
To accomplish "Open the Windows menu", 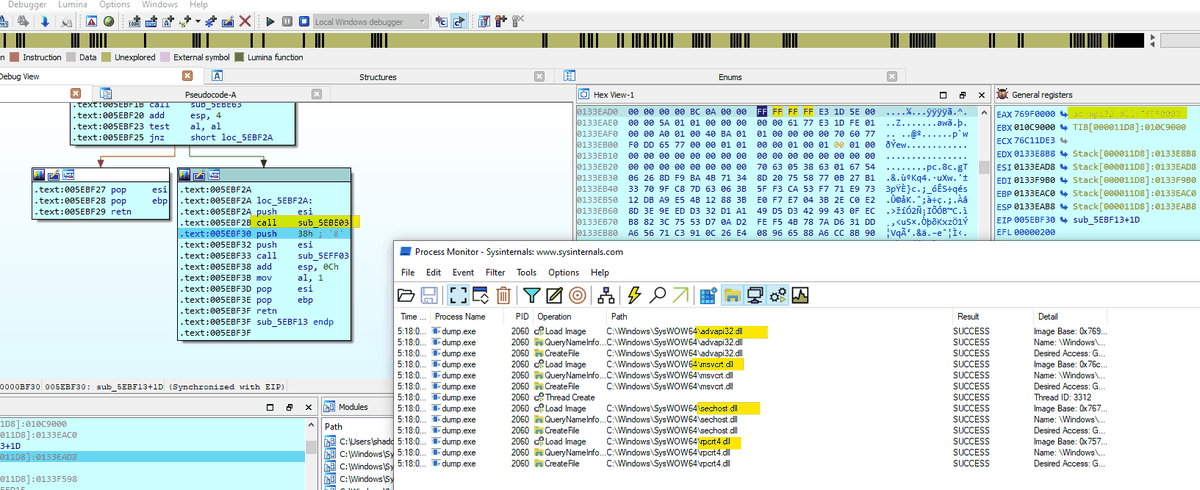I will pyautogui.click(x=160, y=5).
